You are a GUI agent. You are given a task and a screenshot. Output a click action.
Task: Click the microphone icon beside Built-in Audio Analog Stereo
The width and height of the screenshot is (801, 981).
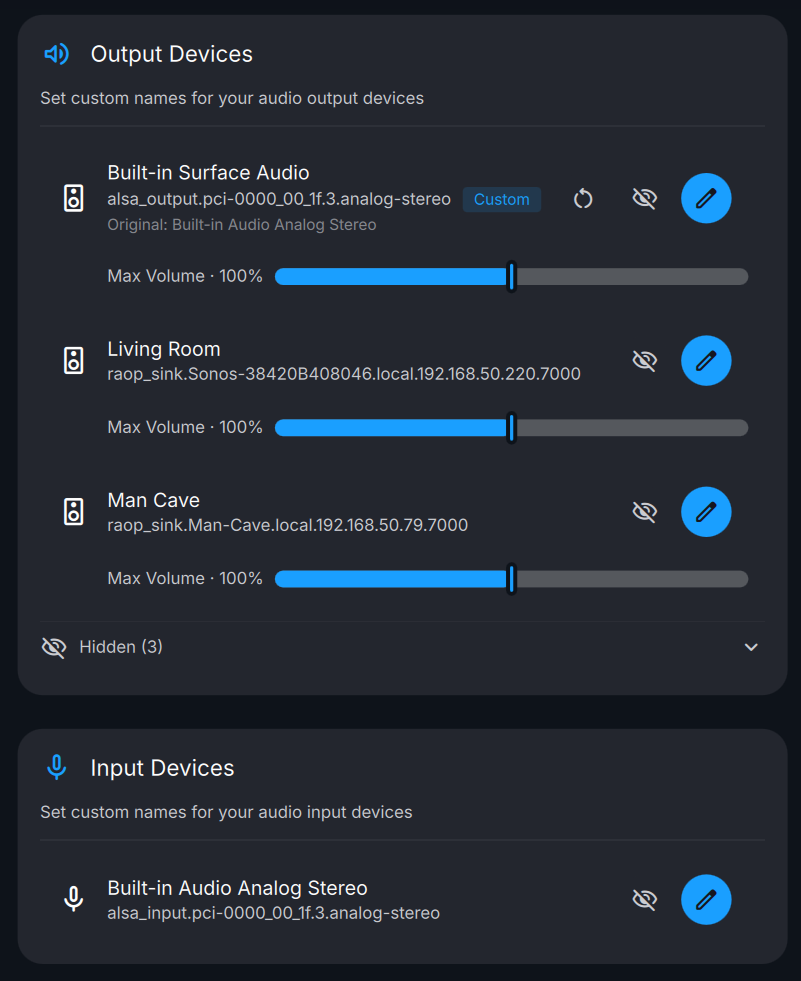point(73,899)
